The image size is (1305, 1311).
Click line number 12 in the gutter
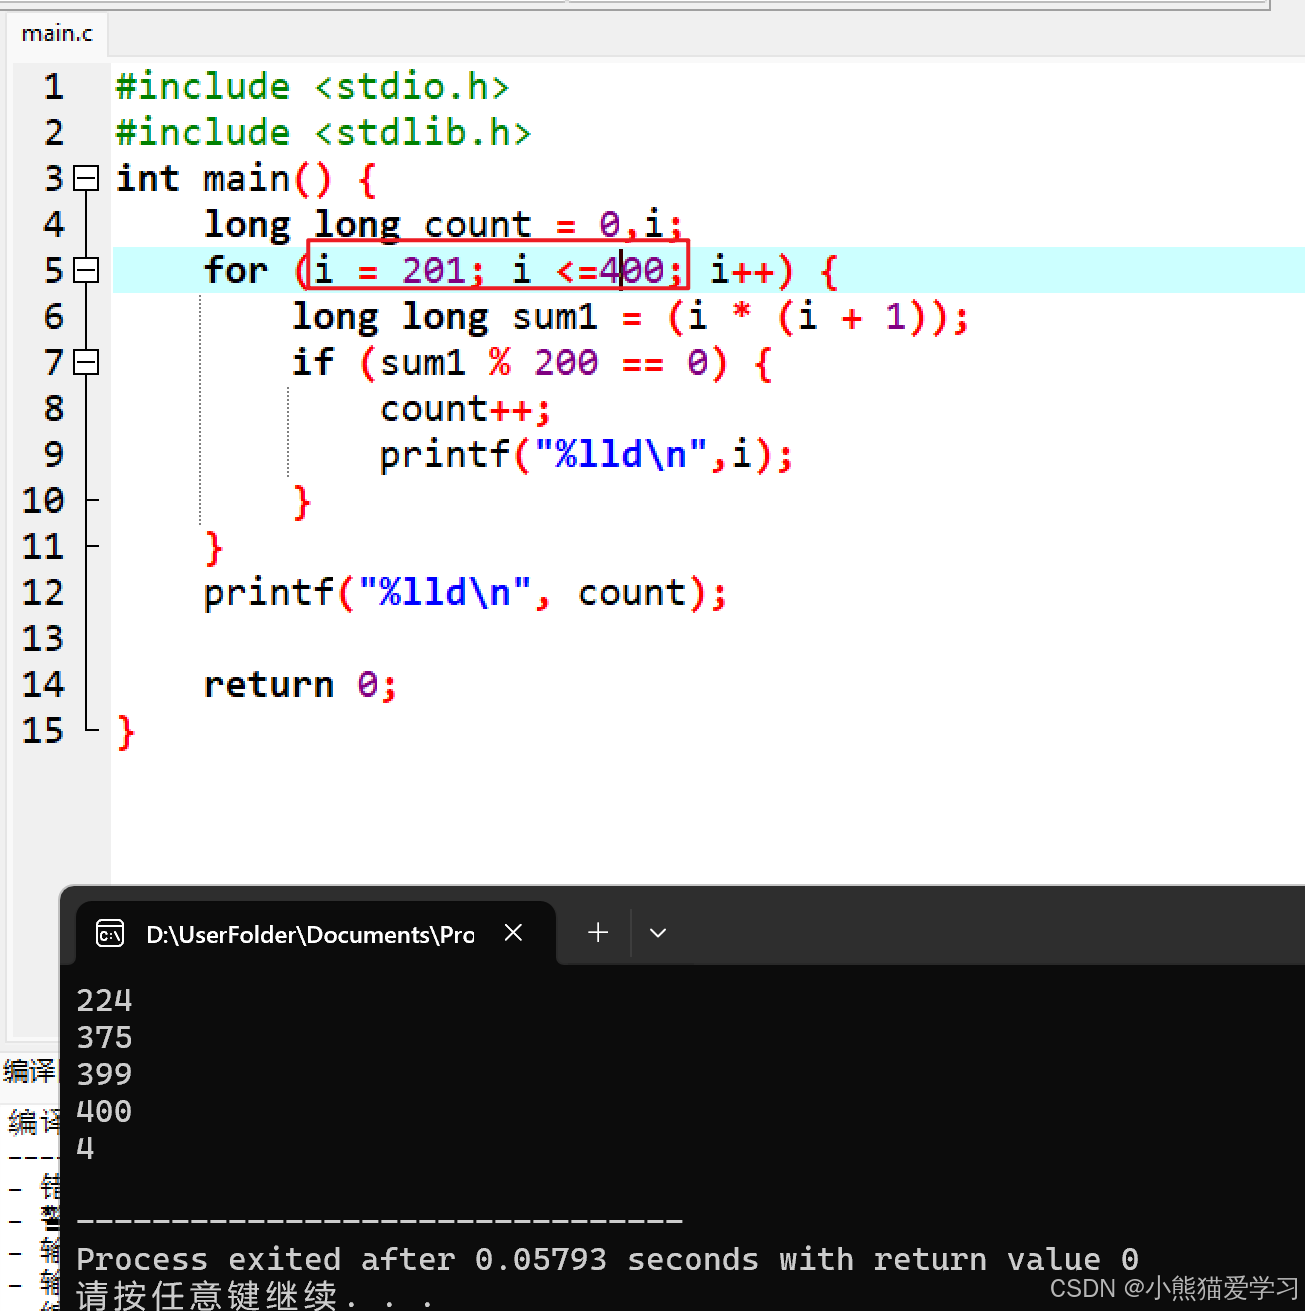pos(43,593)
